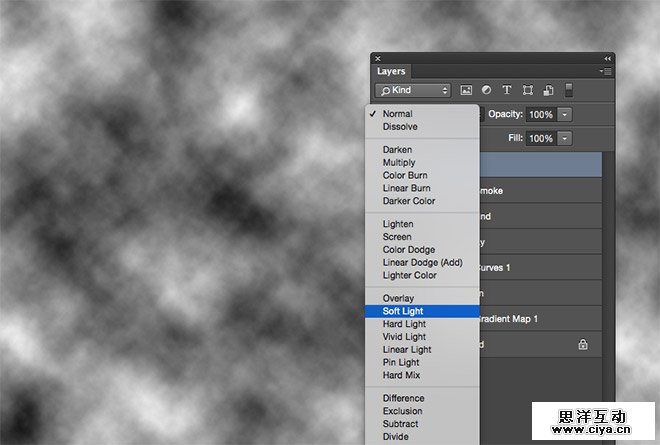660x445 pixels.
Task: Click the type layer filter icon
Action: coord(506,90)
